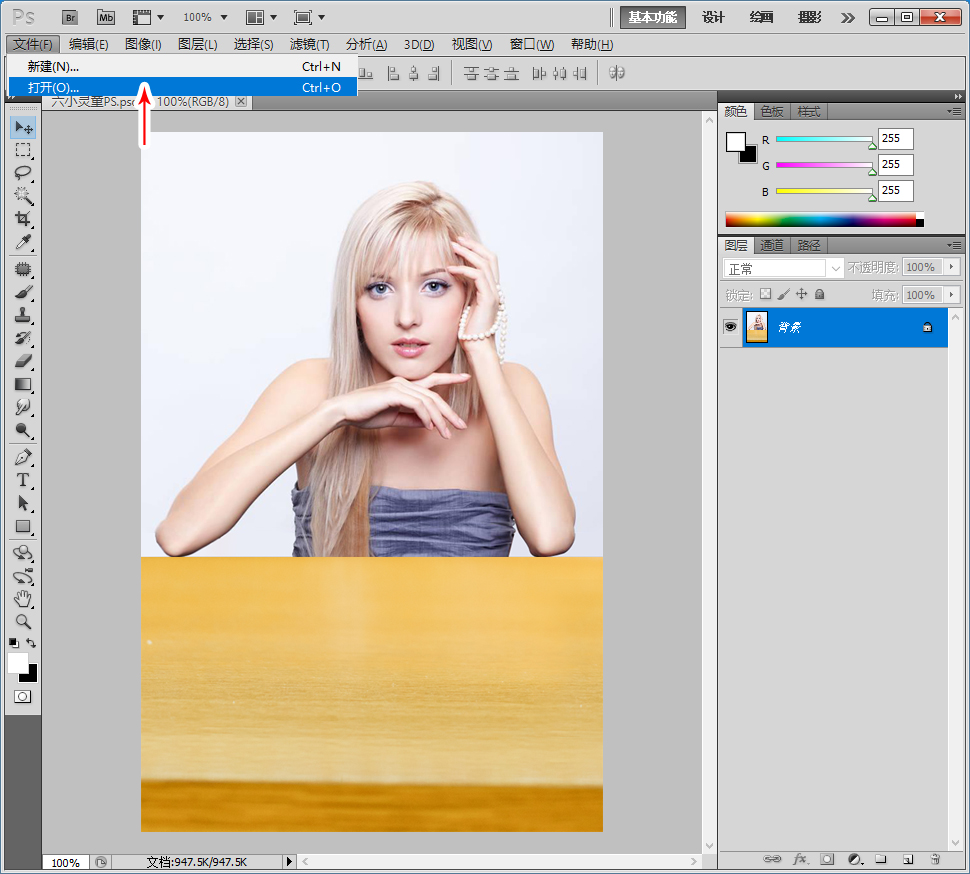Screen dimensions: 970x874
Task: Switch to the 通道 tab
Action: tap(772, 246)
